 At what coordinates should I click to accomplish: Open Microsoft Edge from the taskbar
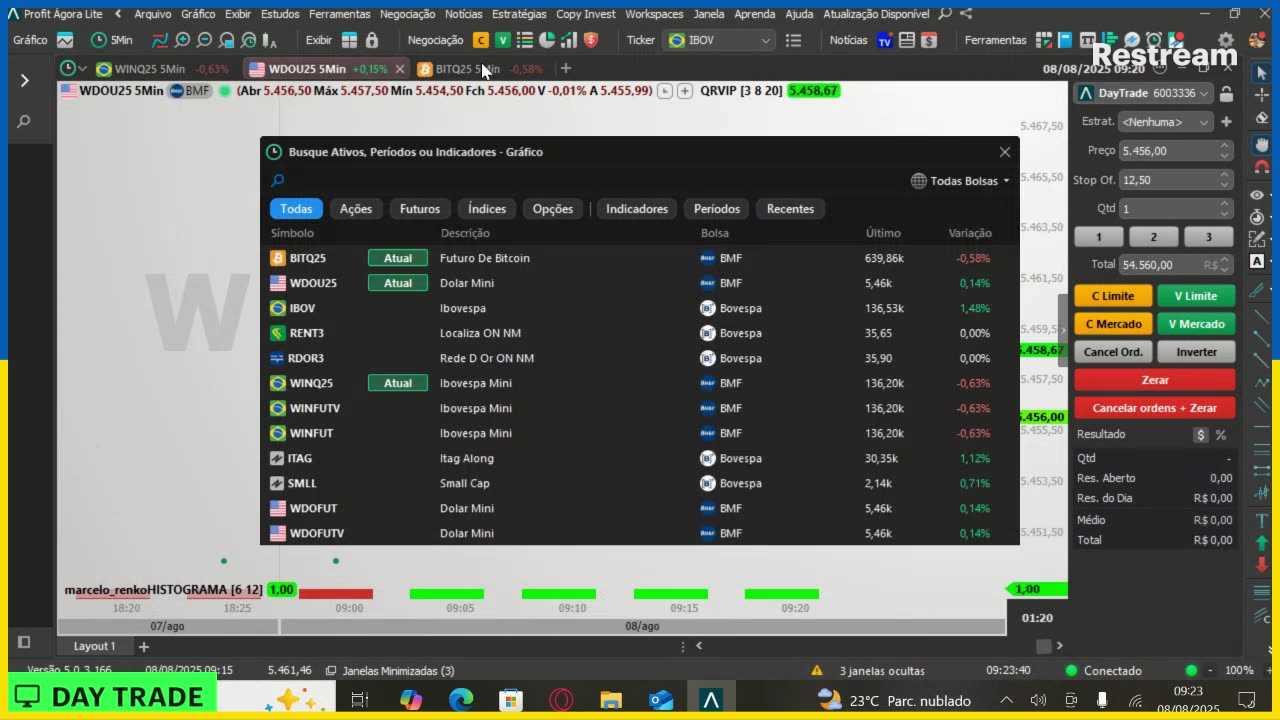pos(461,700)
